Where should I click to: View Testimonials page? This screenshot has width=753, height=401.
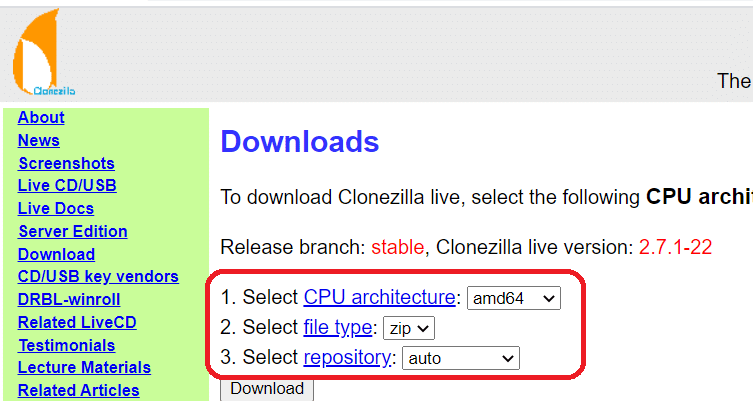66,345
